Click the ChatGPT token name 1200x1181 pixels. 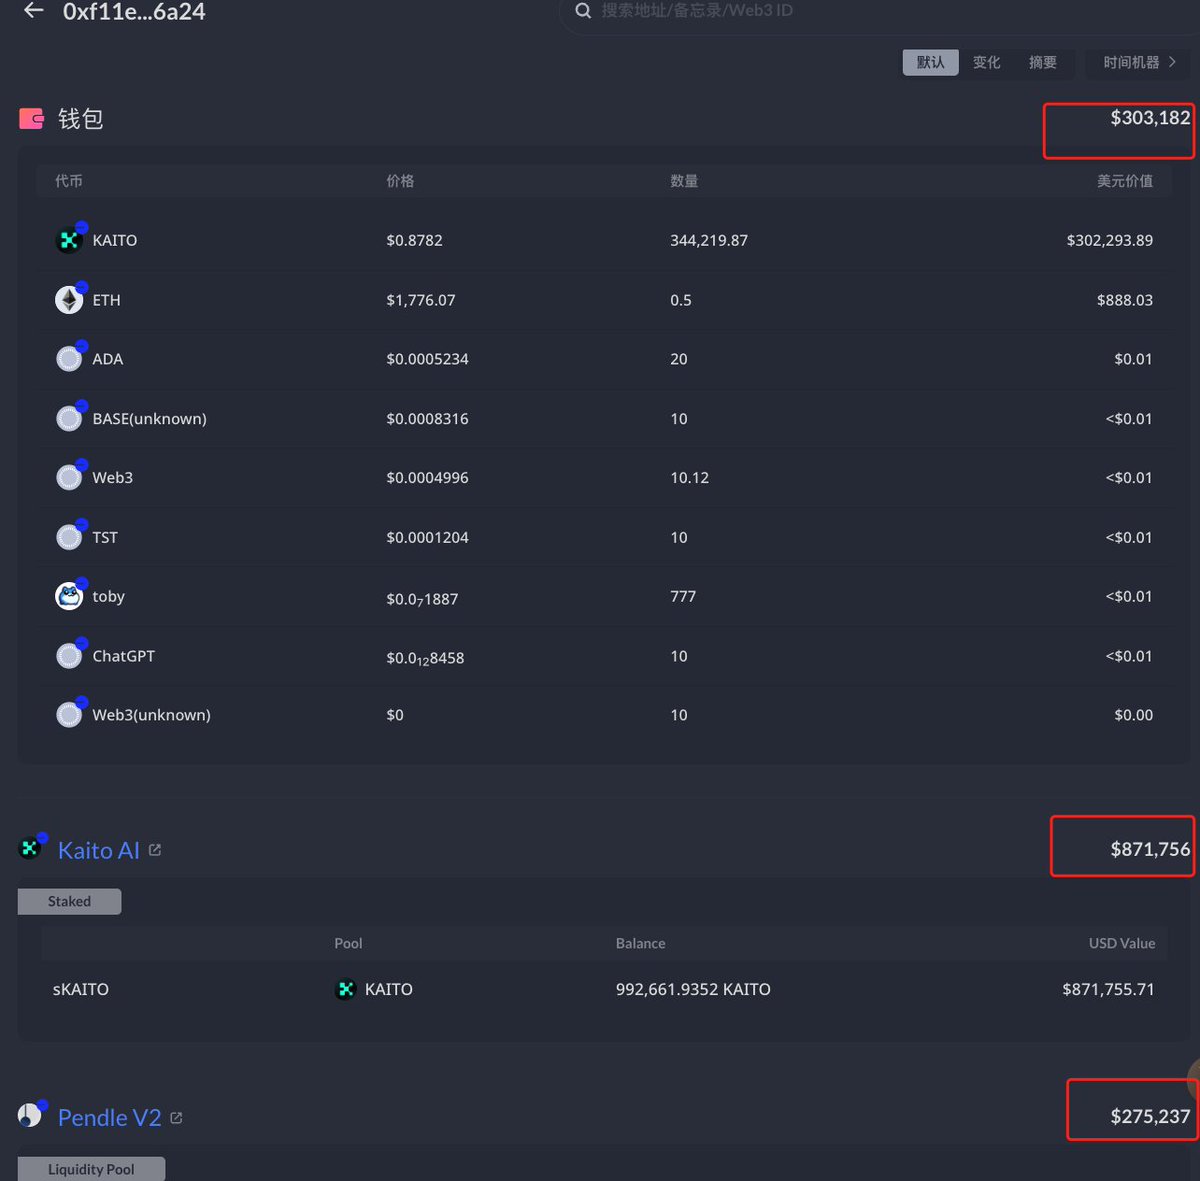point(124,656)
